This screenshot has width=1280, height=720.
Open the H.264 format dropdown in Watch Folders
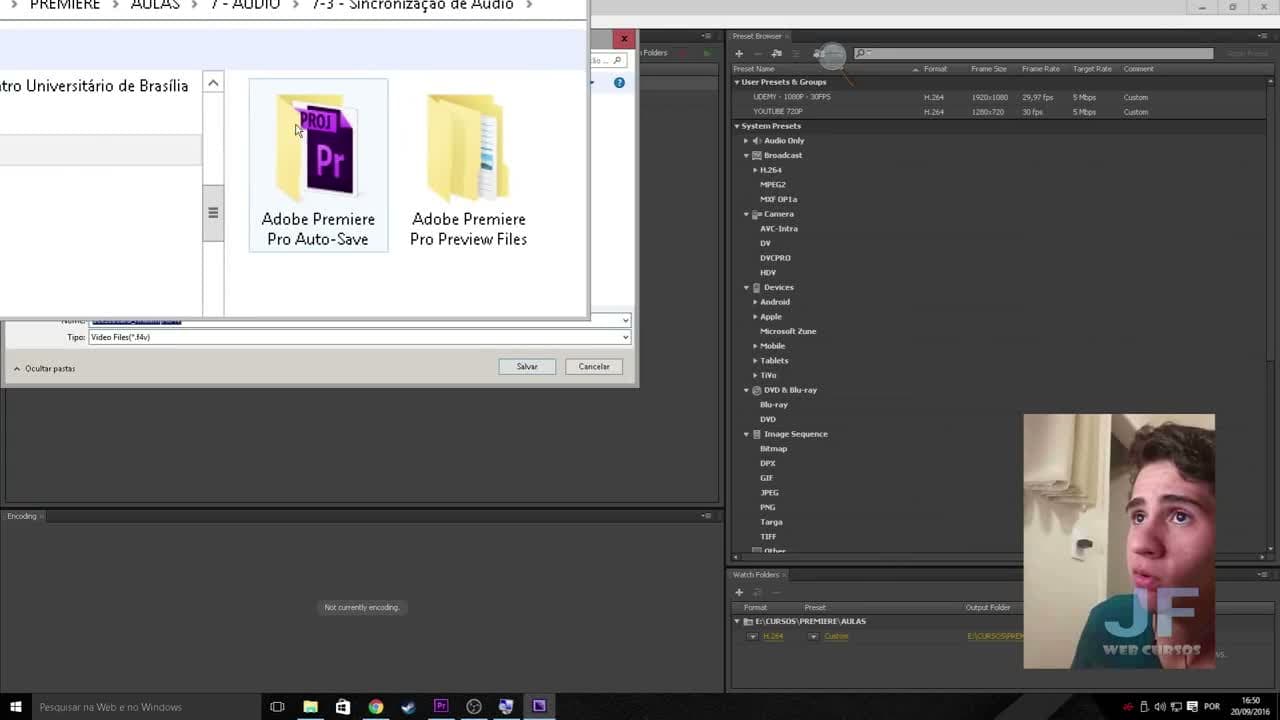[x=752, y=636]
